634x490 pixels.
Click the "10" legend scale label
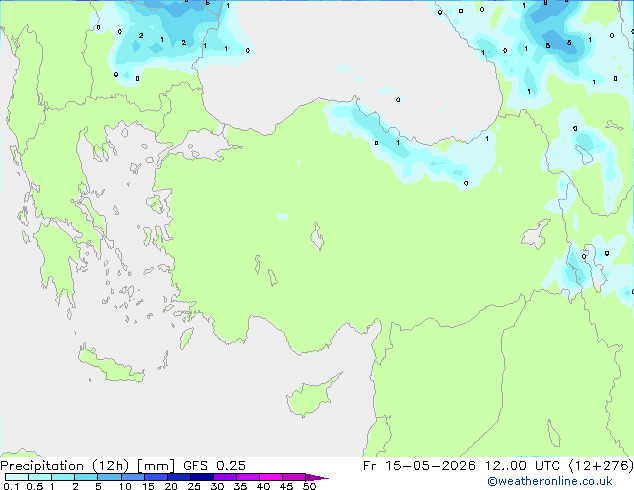pyautogui.click(x=125, y=486)
